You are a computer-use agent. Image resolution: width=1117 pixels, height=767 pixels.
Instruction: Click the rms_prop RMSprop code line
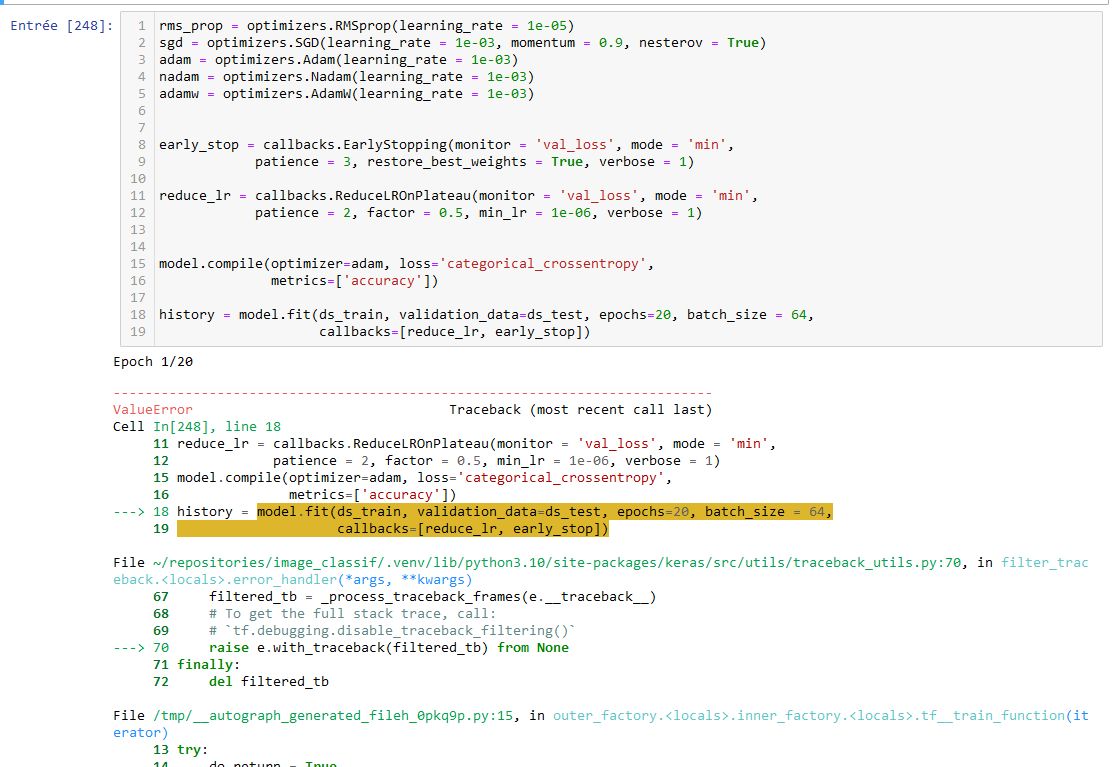pyautogui.click(x=366, y=26)
